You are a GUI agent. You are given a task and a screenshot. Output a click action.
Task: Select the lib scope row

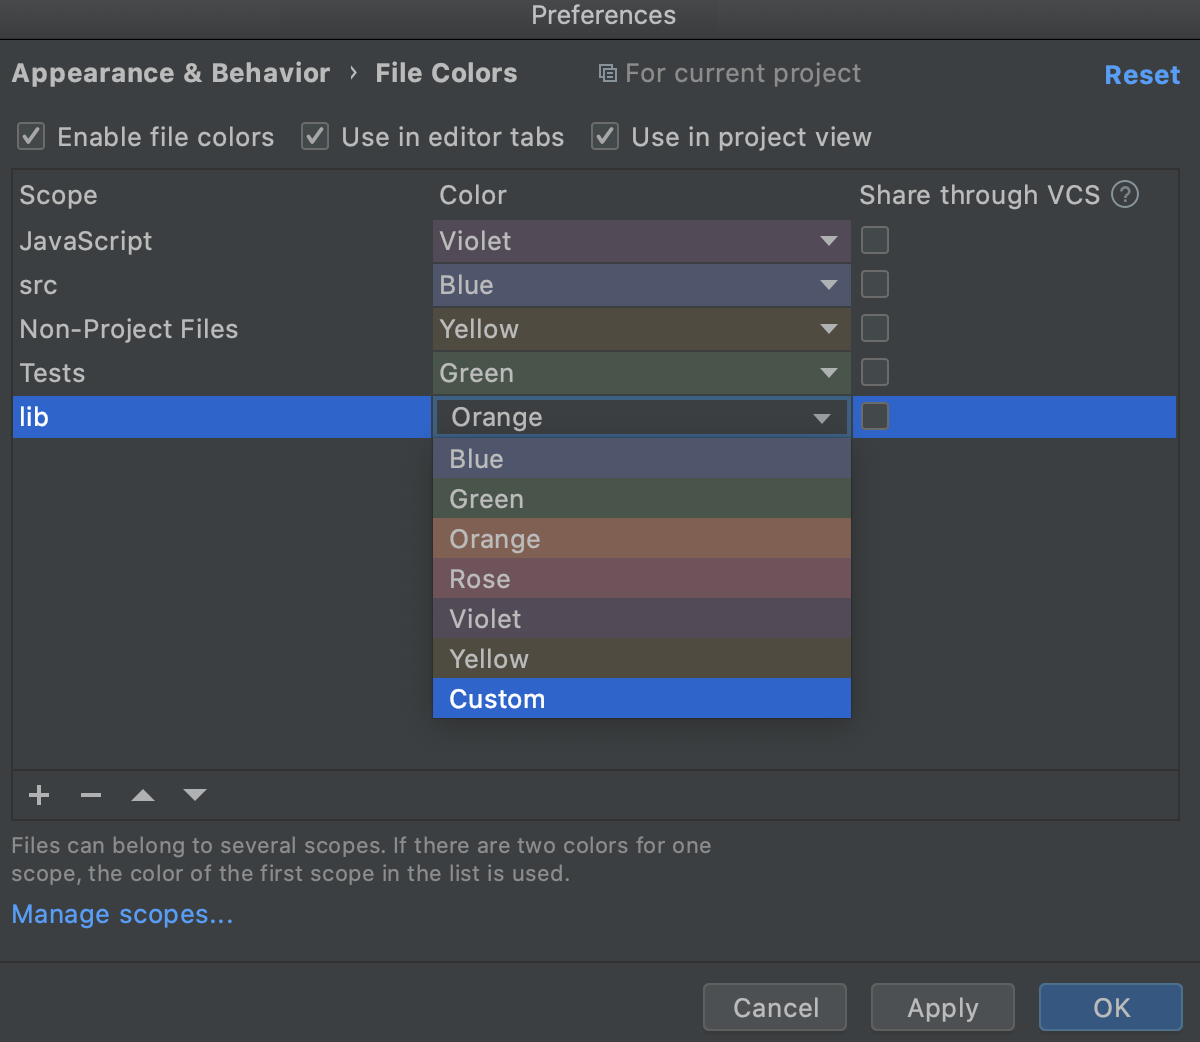(222, 417)
